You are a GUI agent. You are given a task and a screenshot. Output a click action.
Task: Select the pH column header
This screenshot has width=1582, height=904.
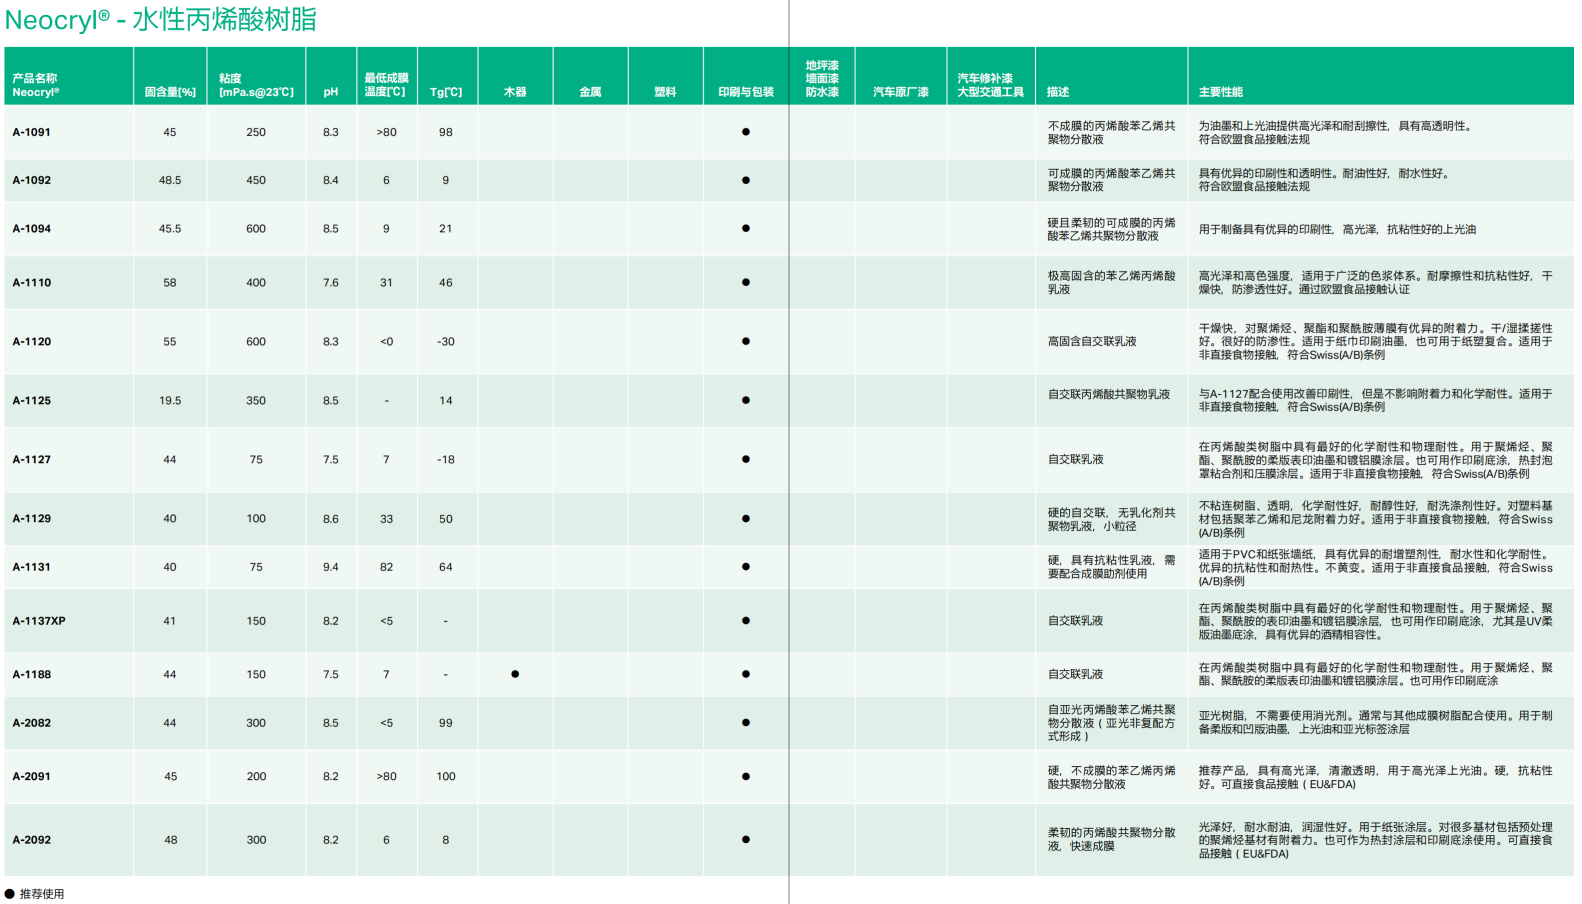pyautogui.click(x=331, y=92)
